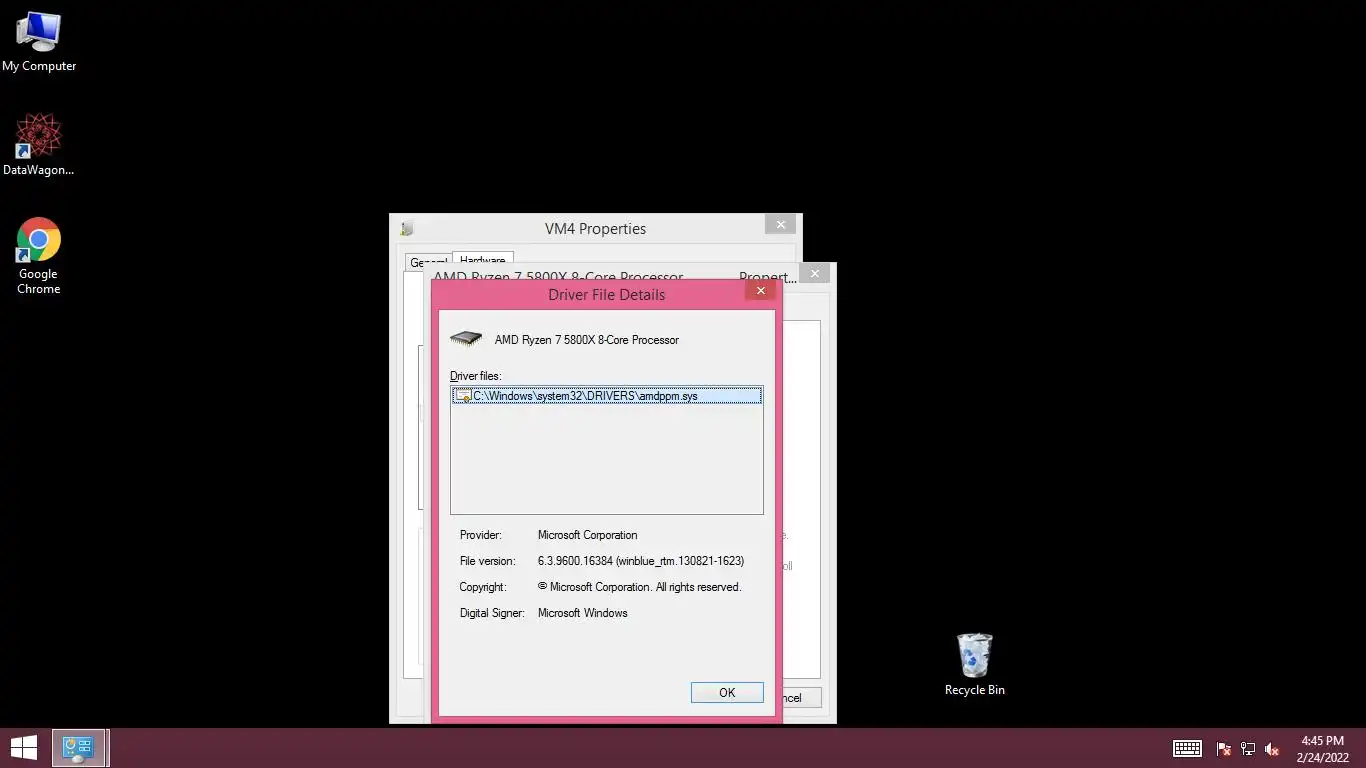1366x768 pixels.
Task: Click the processor chip icon in dialog
Action: 466,339
